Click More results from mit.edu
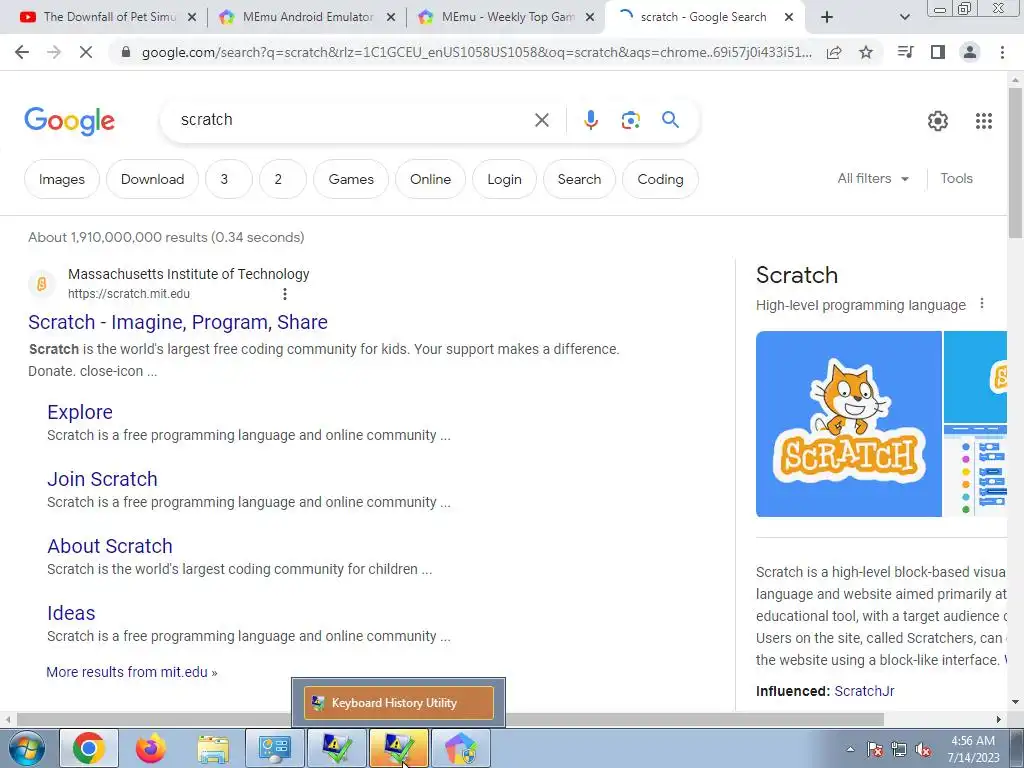The width and height of the screenshot is (1024, 768). 132,672
